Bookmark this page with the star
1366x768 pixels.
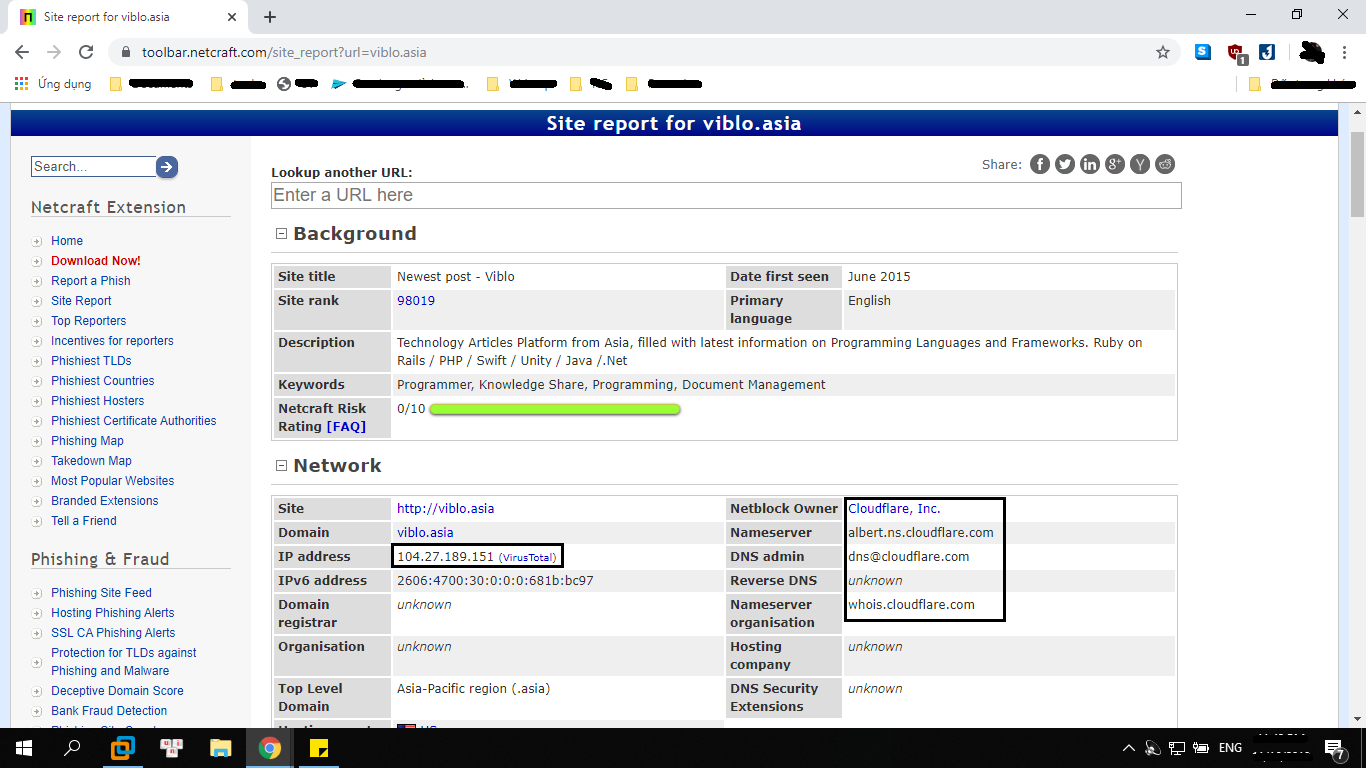coord(1163,52)
